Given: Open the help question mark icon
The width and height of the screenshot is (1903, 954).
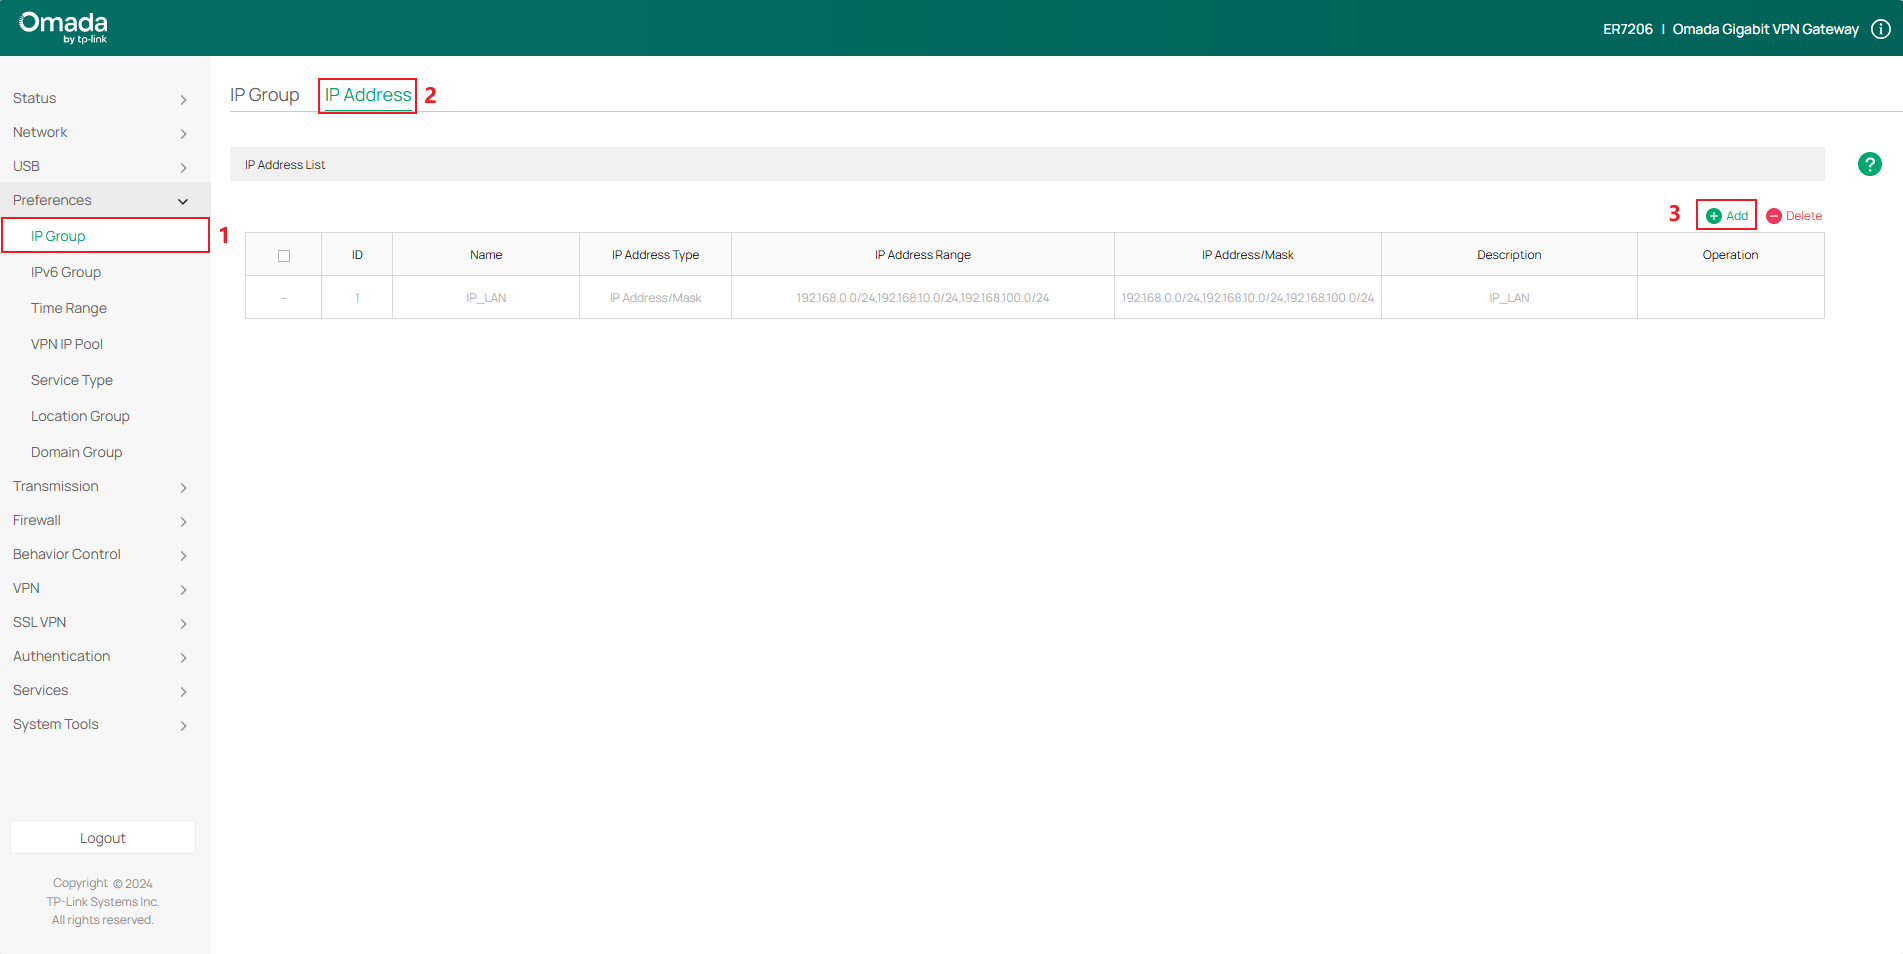Looking at the screenshot, I should click(1869, 163).
